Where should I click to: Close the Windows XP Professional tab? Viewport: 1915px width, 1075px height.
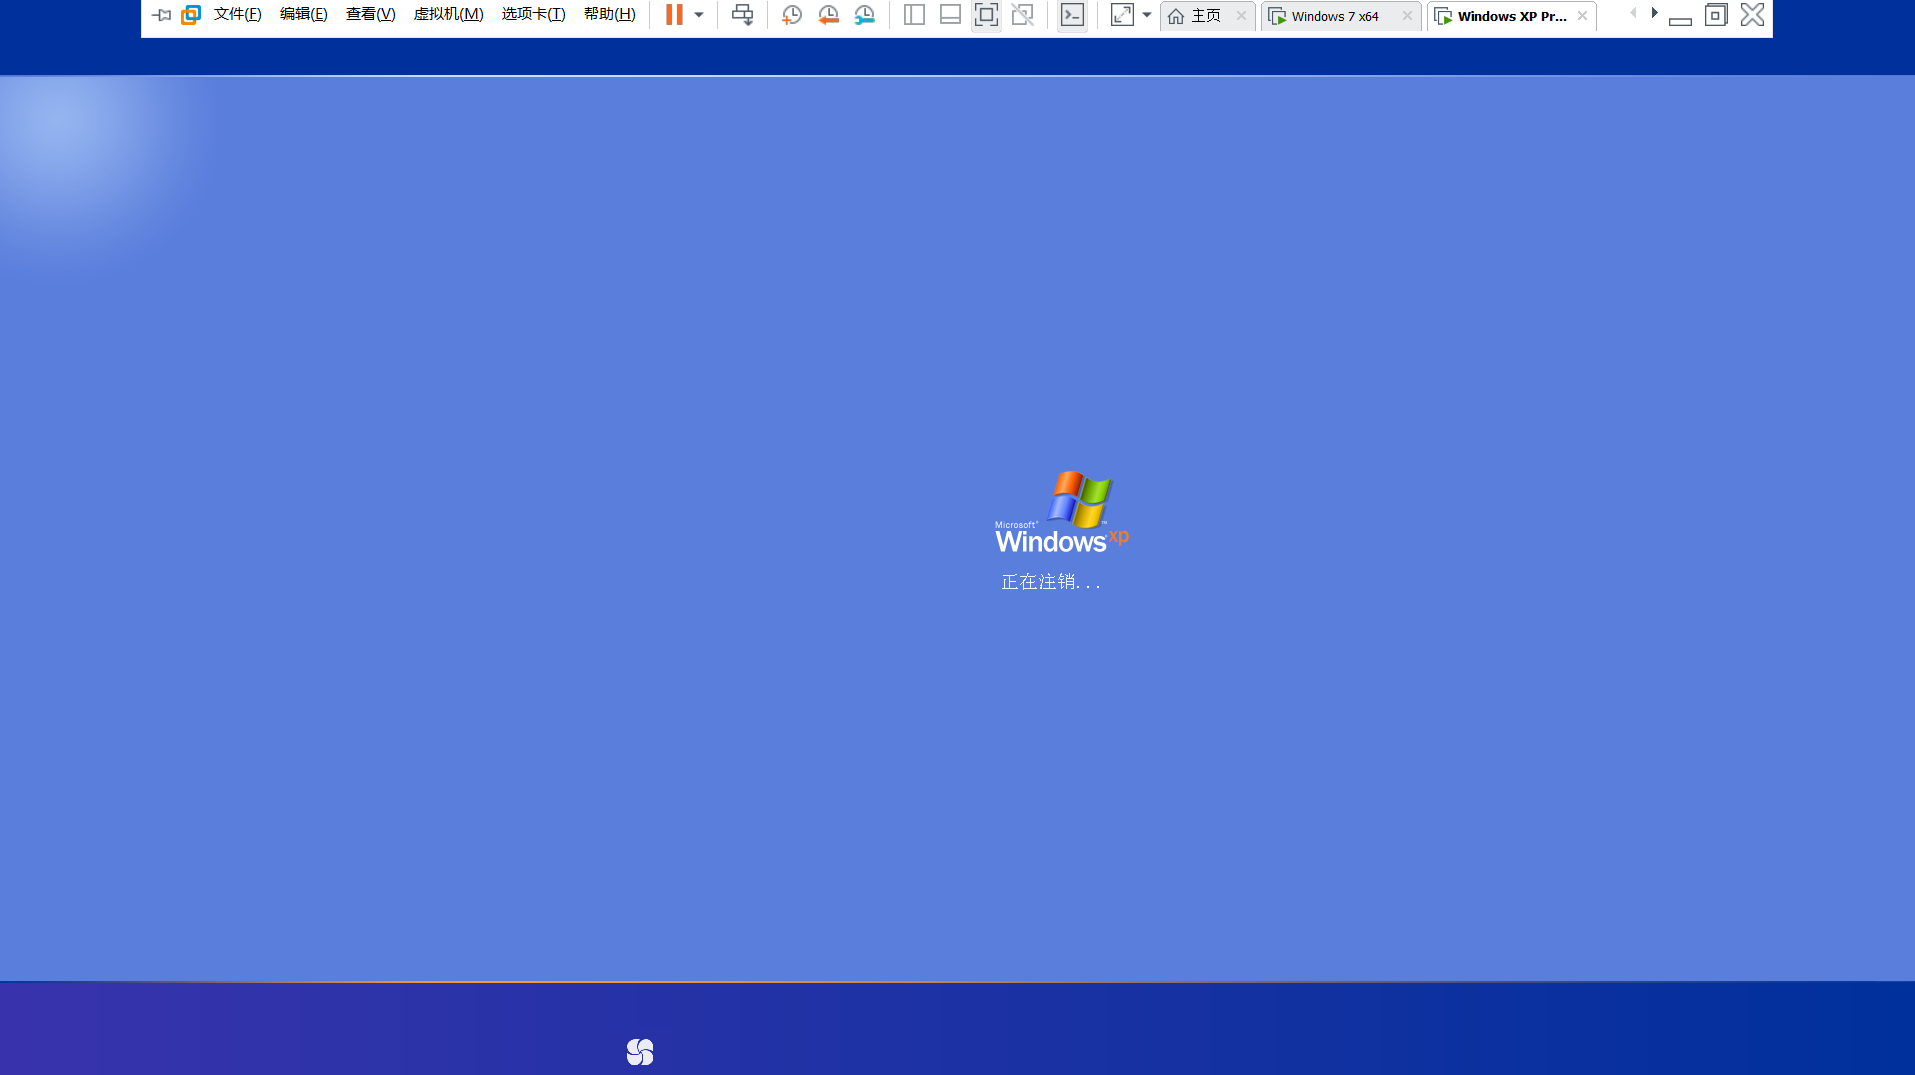coord(1582,16)
